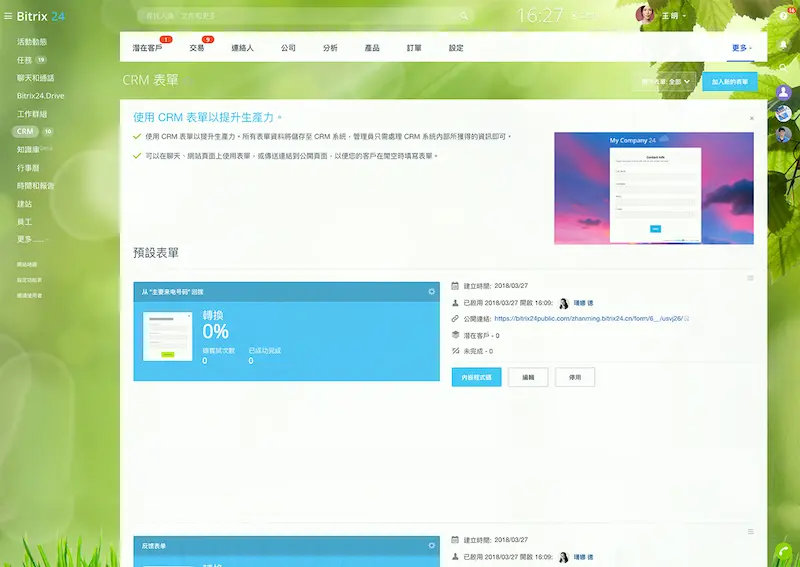The image size is (800, 567).
Task: Open 行事曆 in left sidebar
Action: click(x=28, y=168)
